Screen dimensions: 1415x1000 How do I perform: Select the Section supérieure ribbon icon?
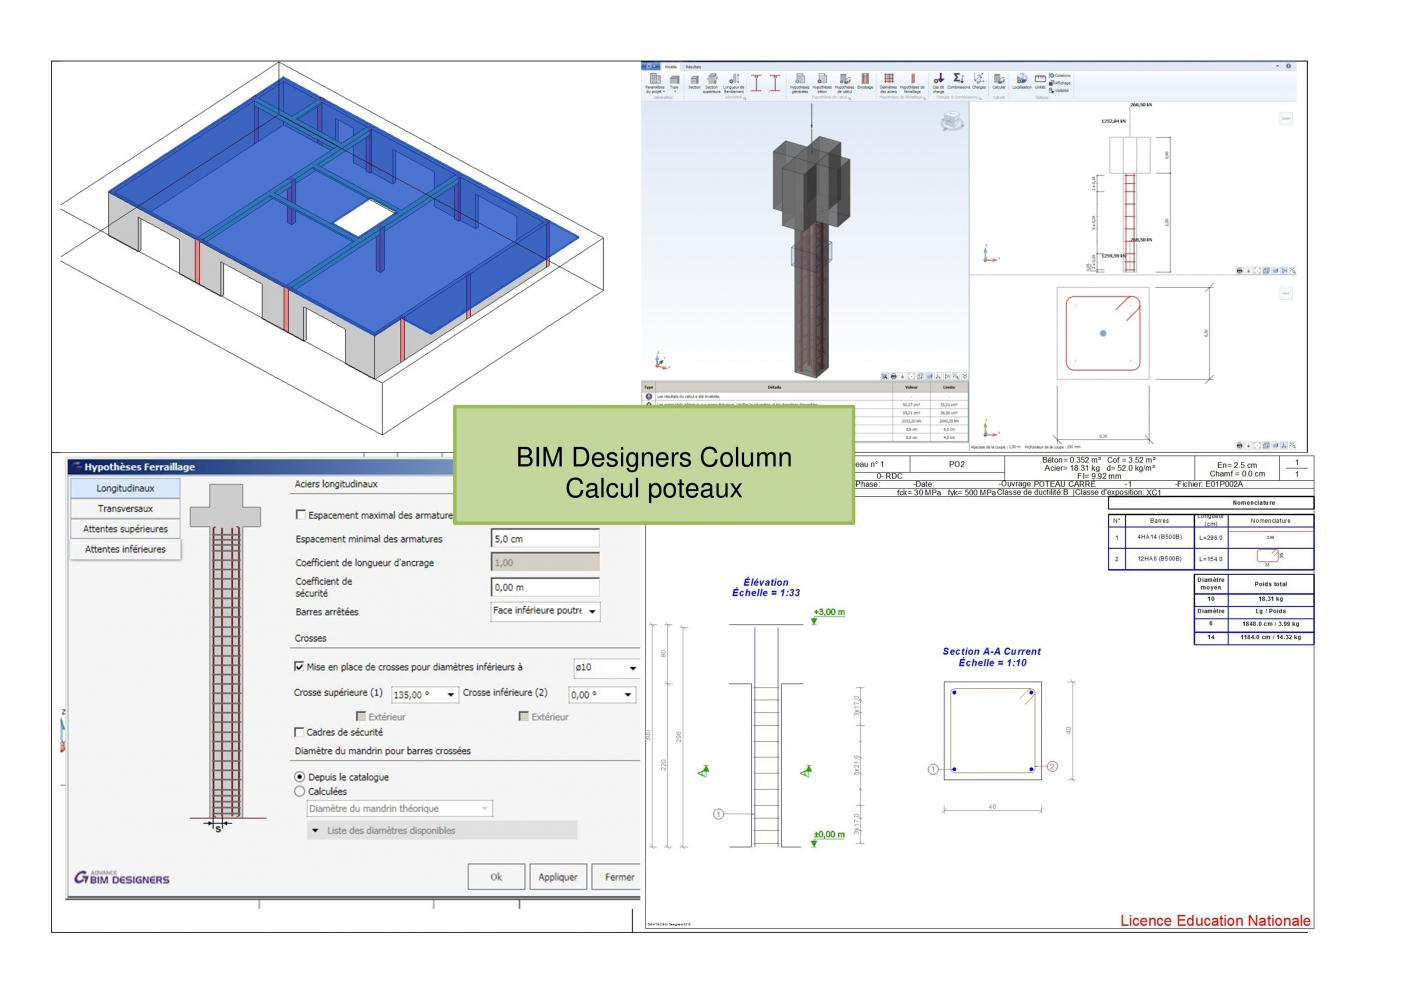click(x=713, y=82)
